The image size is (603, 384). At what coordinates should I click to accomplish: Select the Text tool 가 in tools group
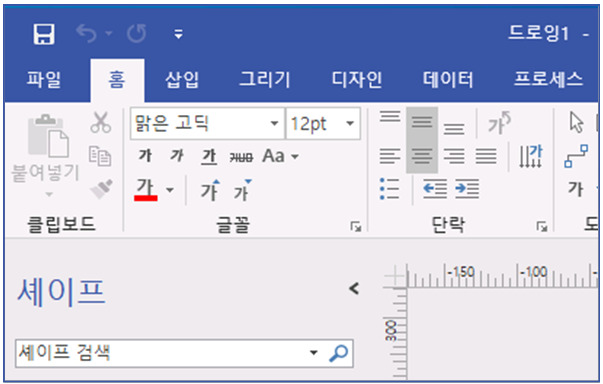[x=576, y=189]
